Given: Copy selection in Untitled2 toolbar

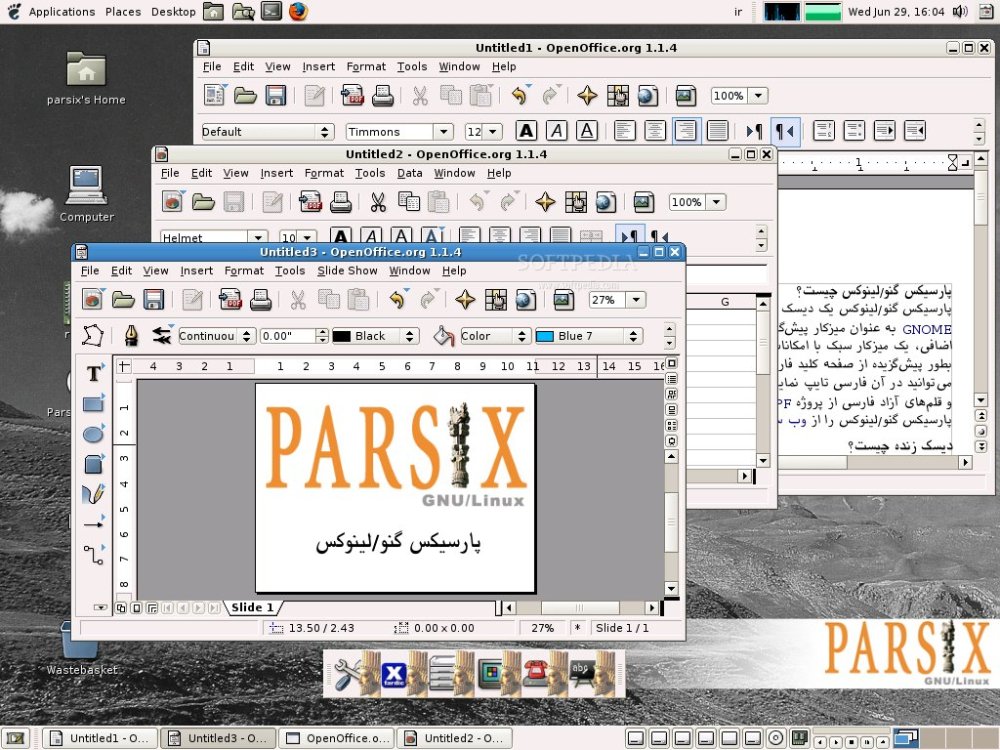Looking at the screenshot, I should (408, 202).
